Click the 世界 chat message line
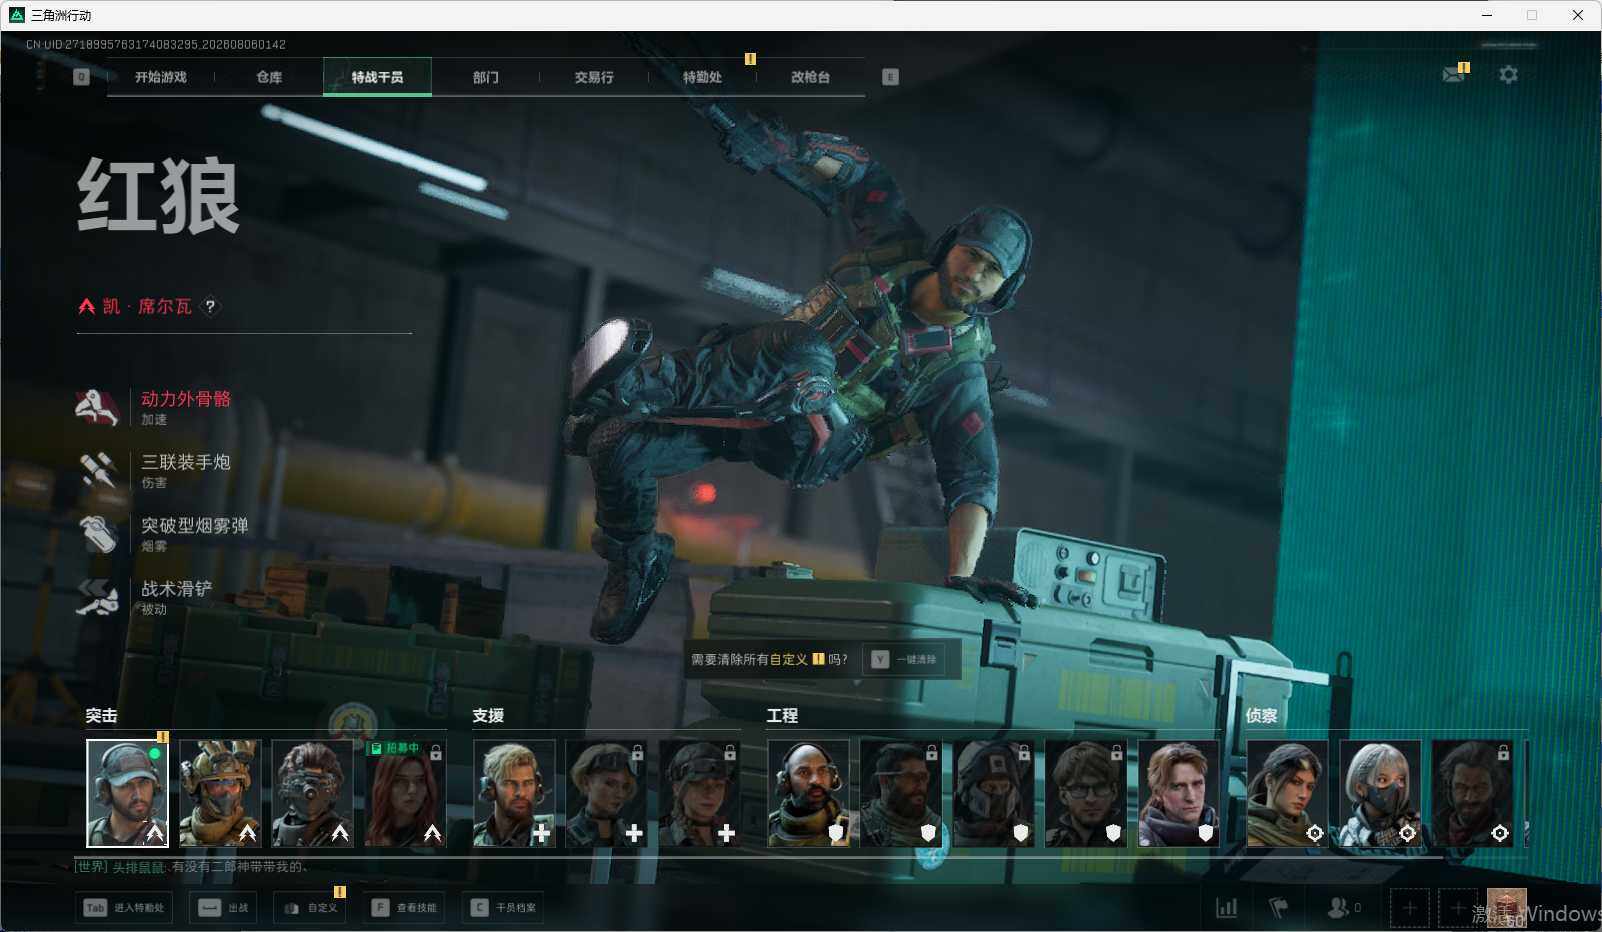 point(192,867)
